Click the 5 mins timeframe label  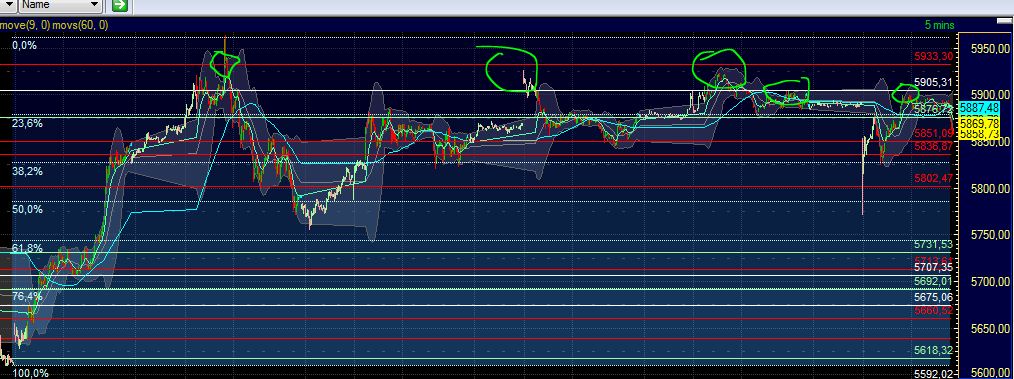tap(939, 25)
